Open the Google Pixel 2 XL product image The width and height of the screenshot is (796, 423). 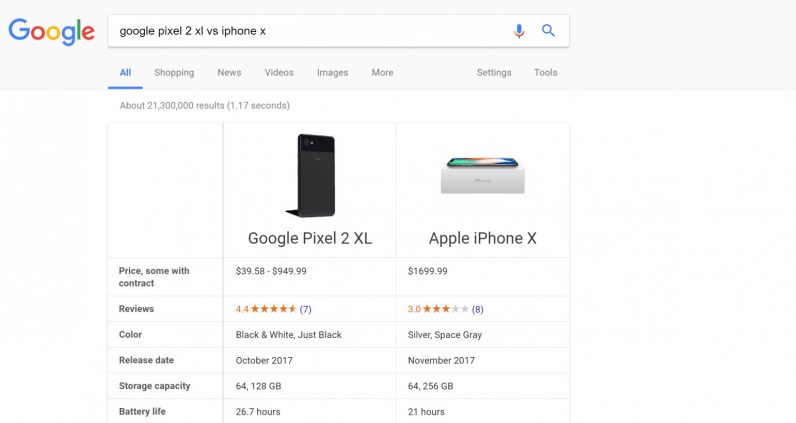[x=309, y=173]
